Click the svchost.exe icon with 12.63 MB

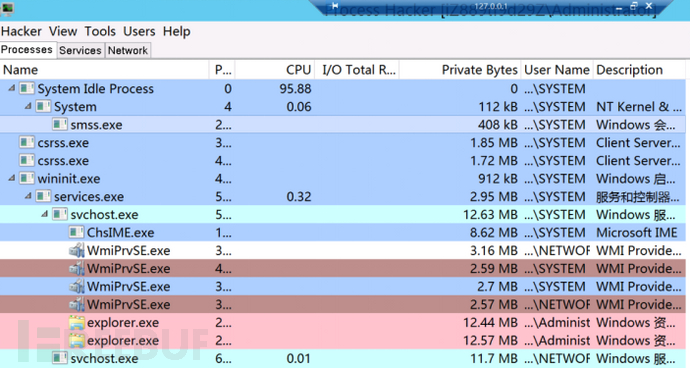(59, 214)
